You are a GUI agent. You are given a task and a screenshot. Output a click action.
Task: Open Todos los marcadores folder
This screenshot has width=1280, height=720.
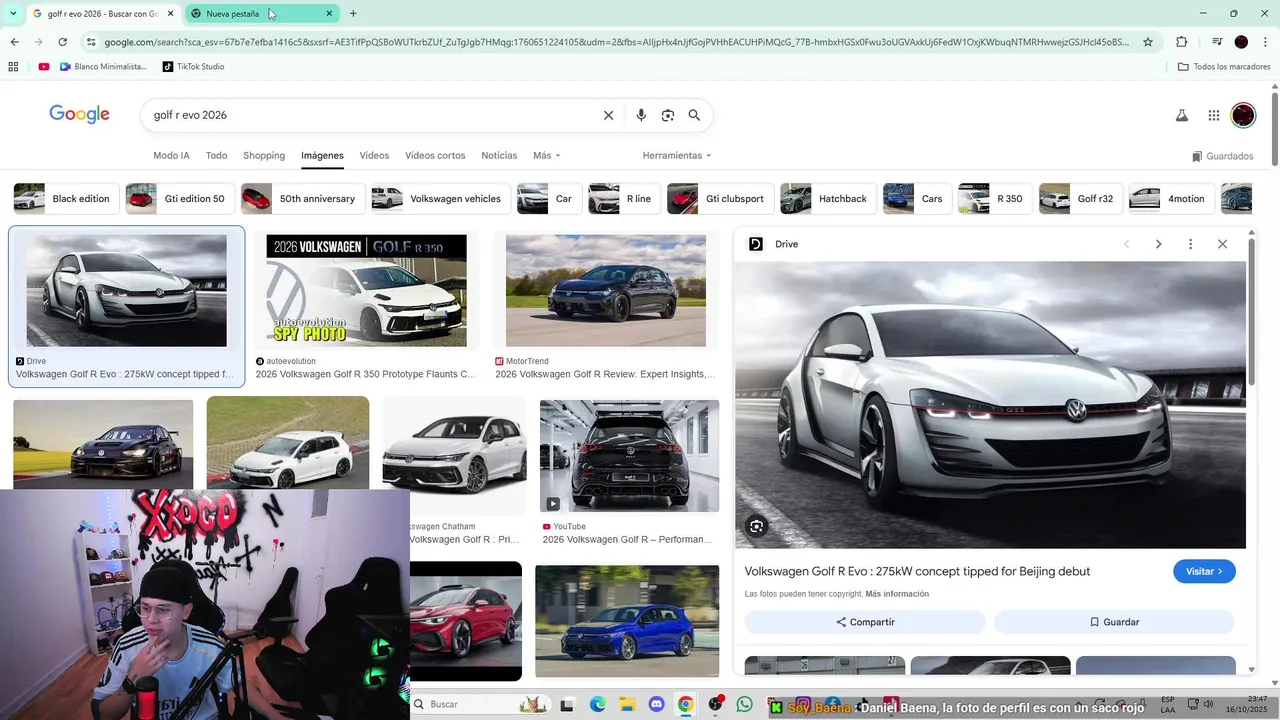pos(1224,67)
